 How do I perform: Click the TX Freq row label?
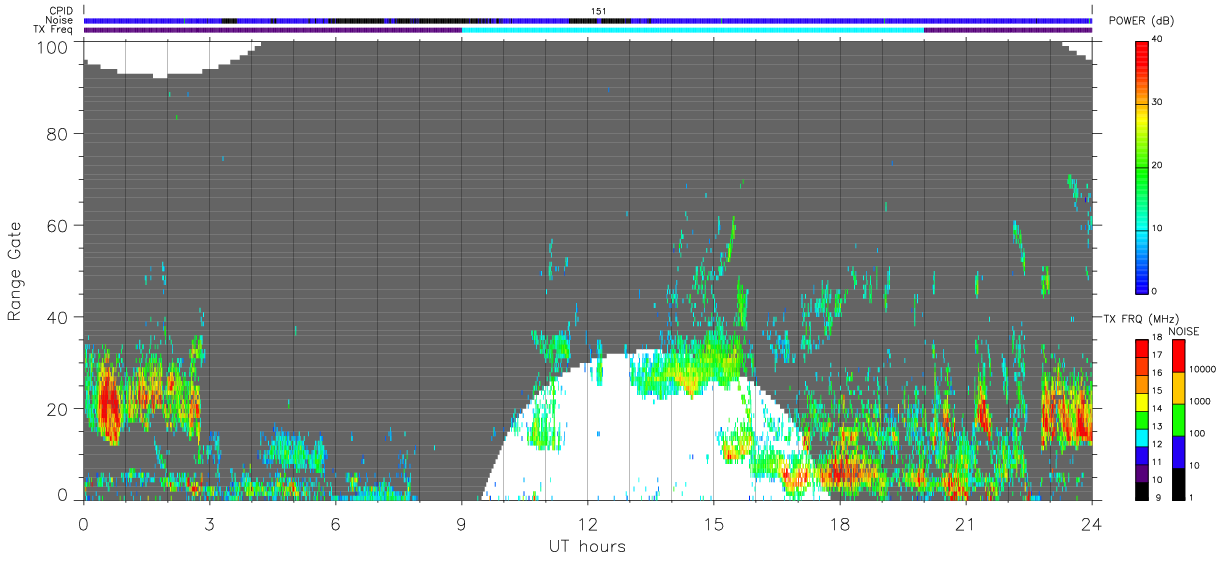(53, 30)
